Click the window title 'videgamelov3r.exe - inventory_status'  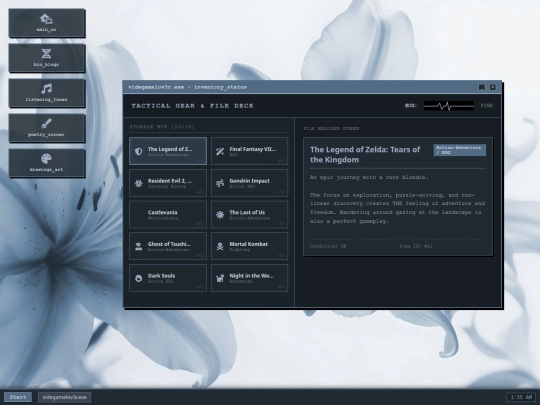point(187,87)
